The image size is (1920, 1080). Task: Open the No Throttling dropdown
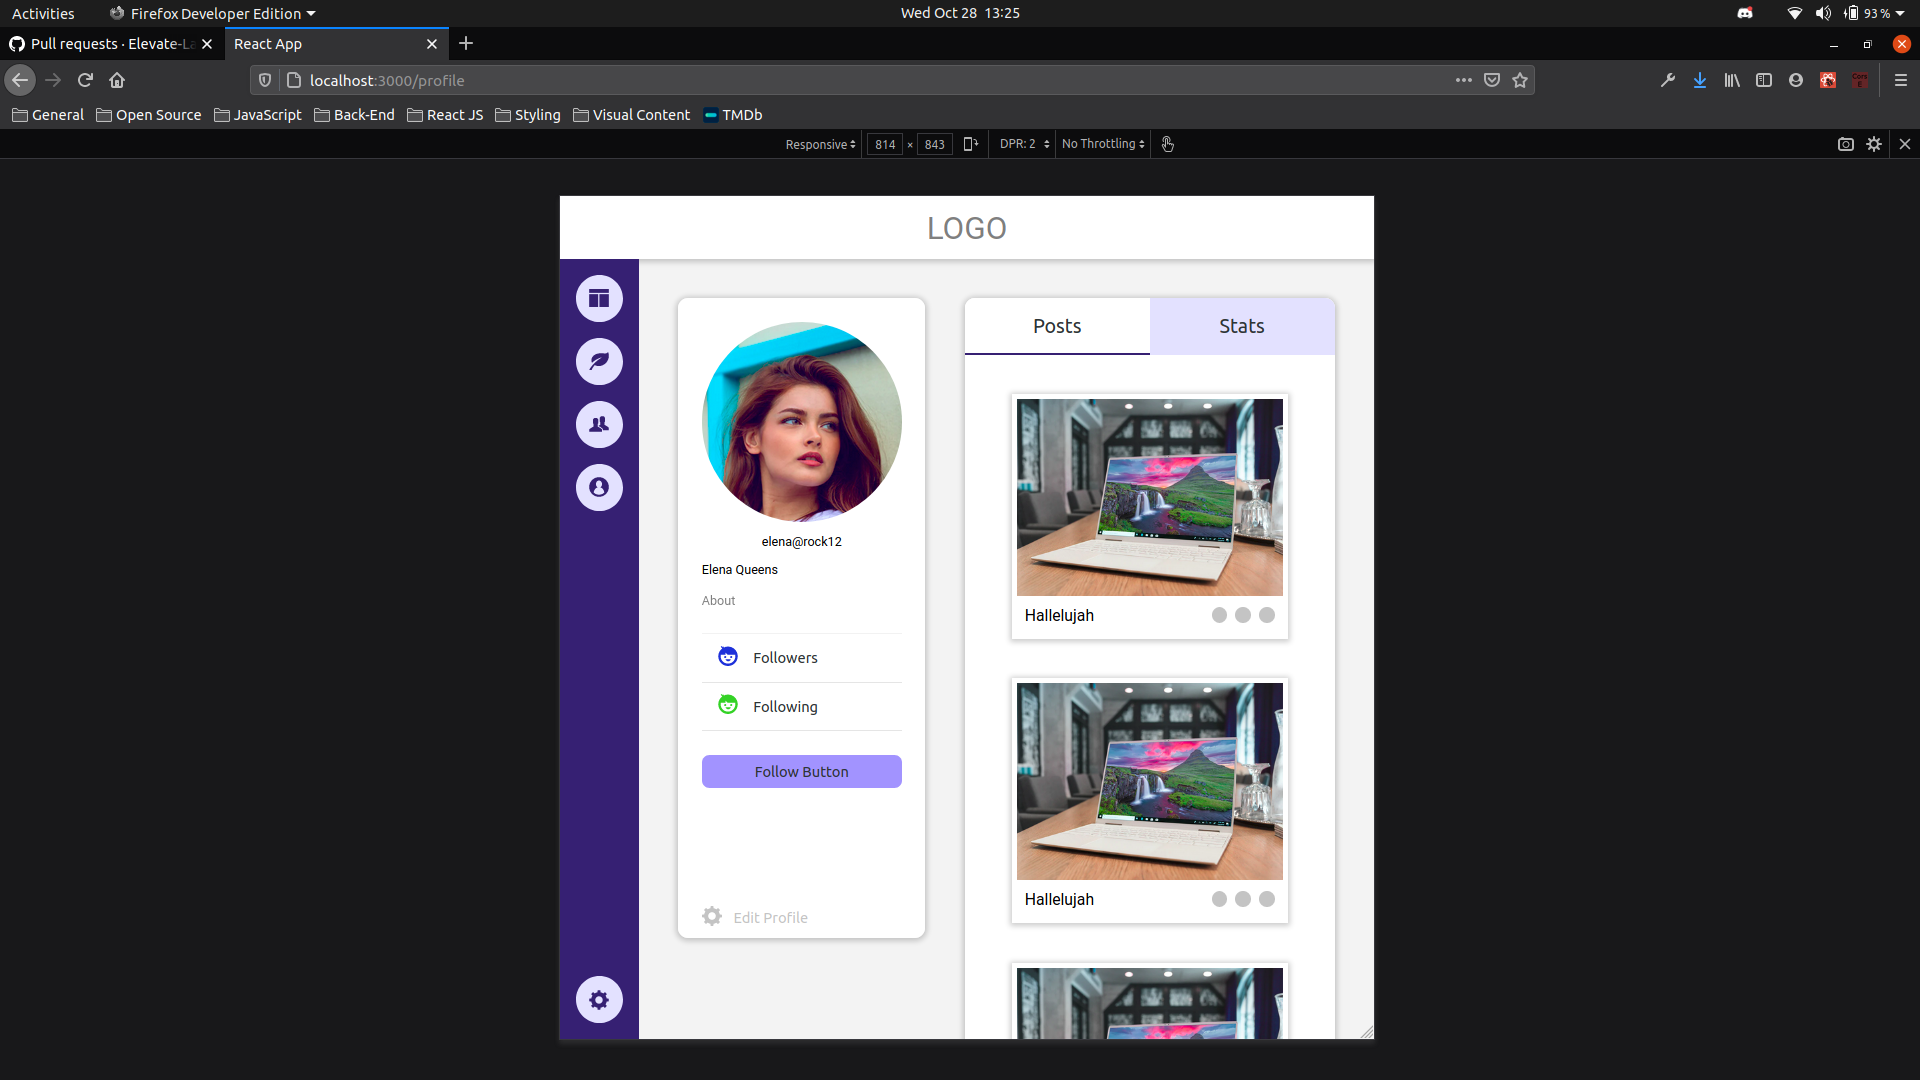pos(1101,144)
